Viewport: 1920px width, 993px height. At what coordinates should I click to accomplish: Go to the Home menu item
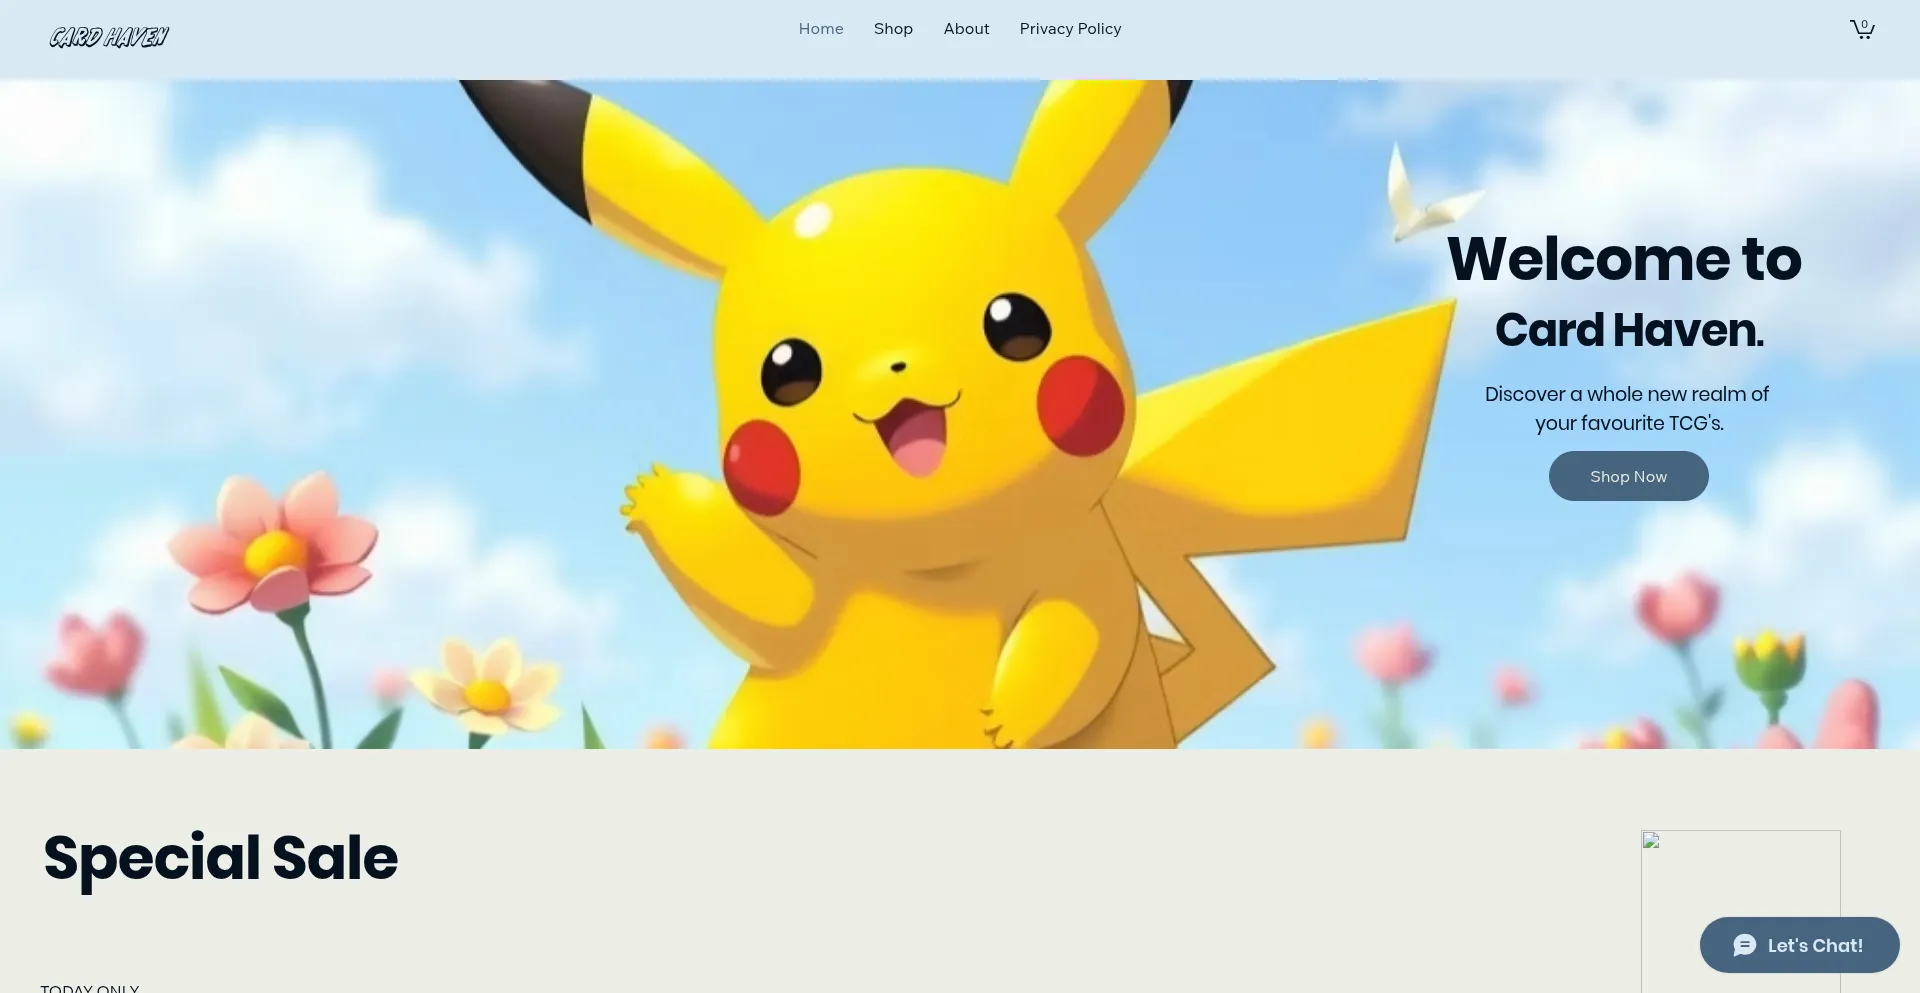[x=821, y=29]
